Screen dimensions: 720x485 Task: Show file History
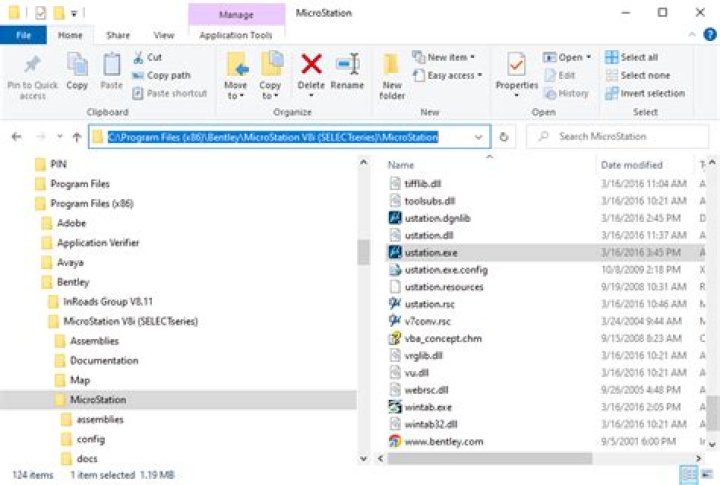(x=566, y=93)
